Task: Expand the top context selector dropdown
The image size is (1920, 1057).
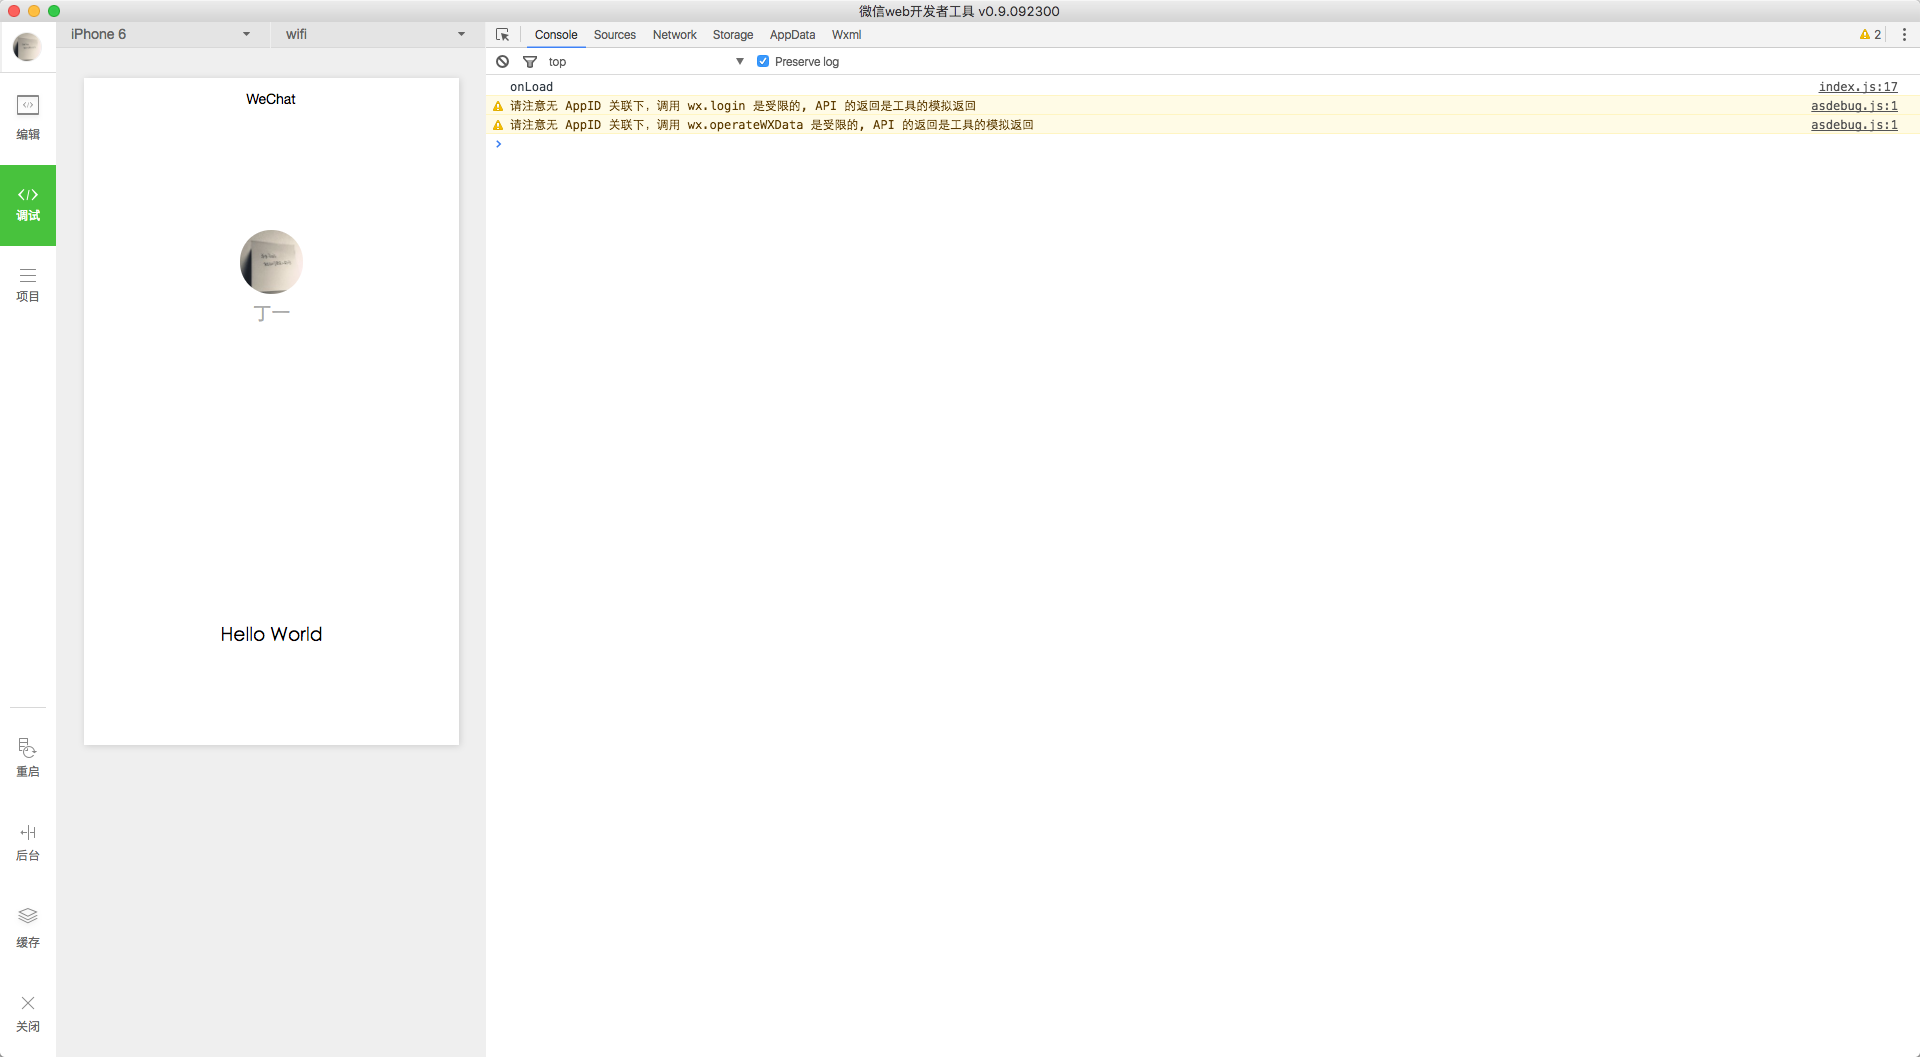Action: pos(645,62)
